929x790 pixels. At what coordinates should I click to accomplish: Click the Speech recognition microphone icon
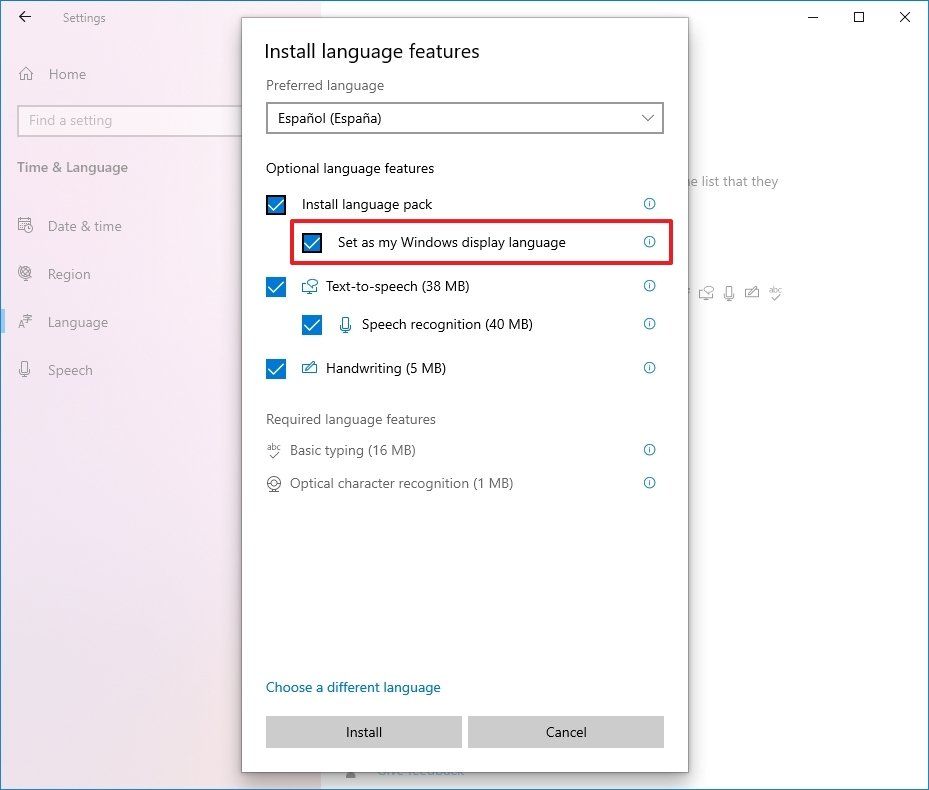[344, 324]
